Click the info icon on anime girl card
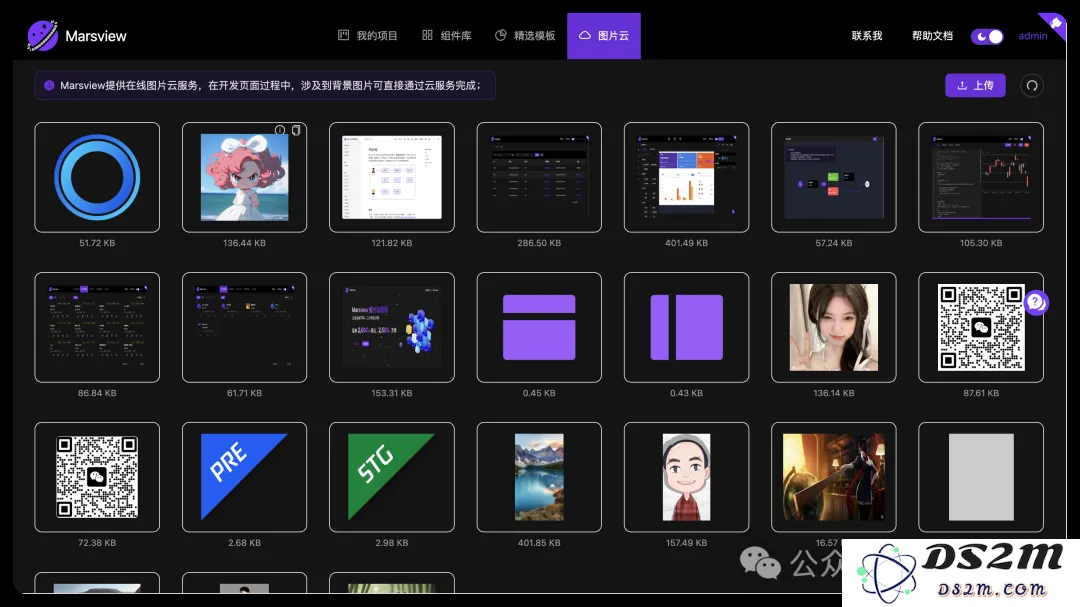The width and height of the screenshot is (1080, 607). coord(280,130)
